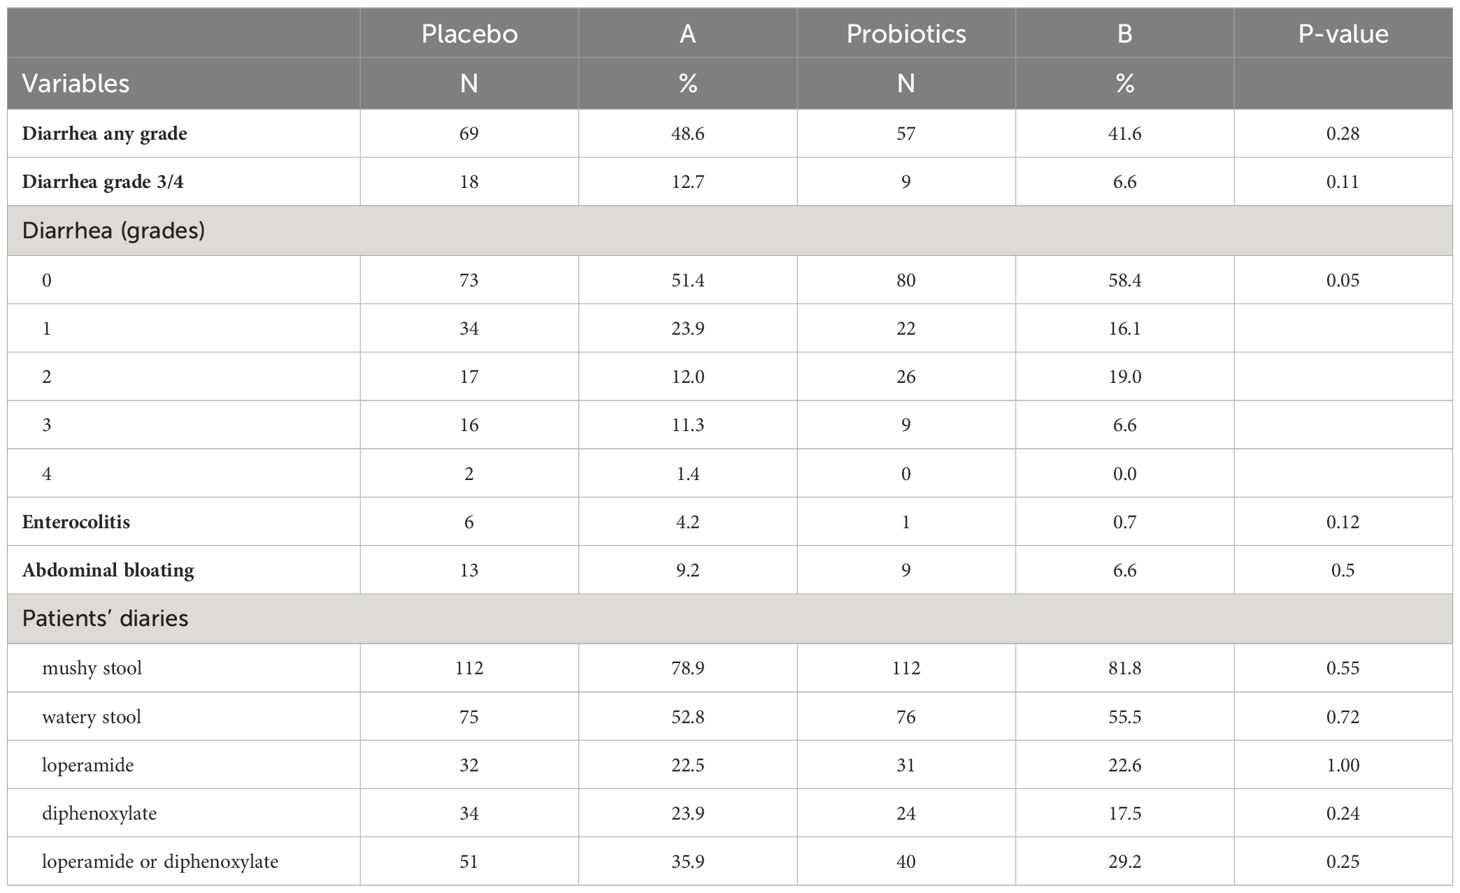Click the 0.28 P-value cell

point(1343,133)
